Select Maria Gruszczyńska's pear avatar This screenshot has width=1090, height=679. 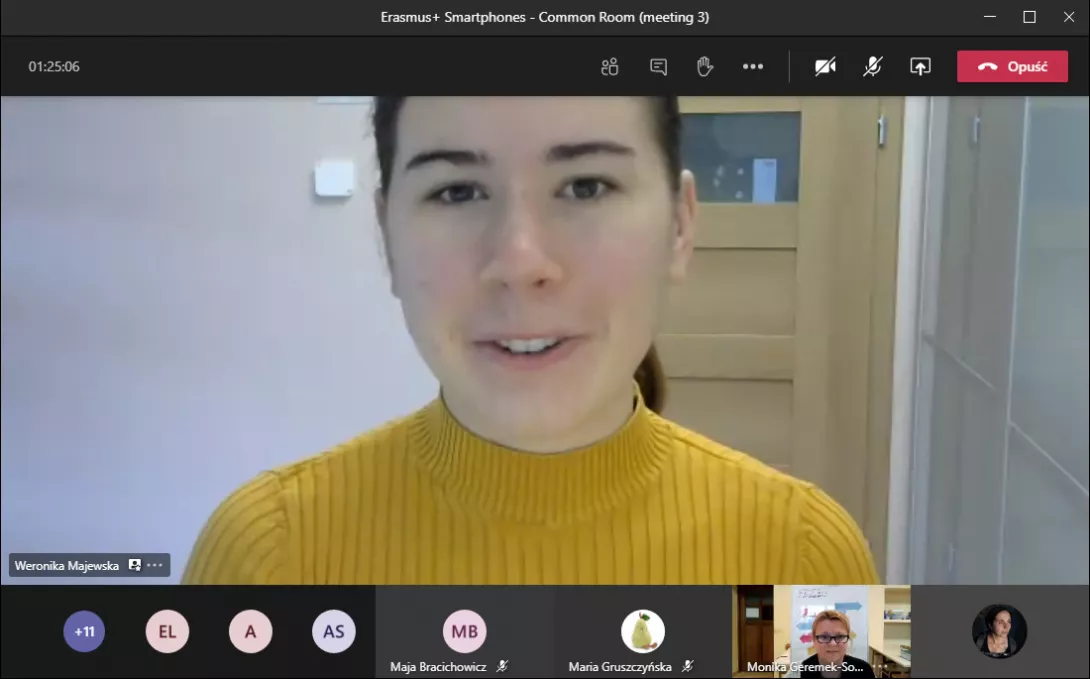click(643, 631)
